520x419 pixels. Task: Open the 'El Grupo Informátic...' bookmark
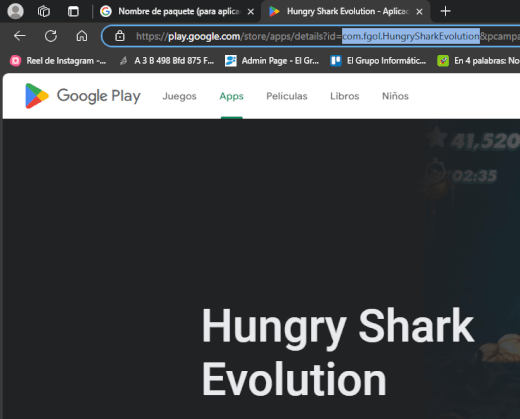pyautogui.click(x=378, y=61)
